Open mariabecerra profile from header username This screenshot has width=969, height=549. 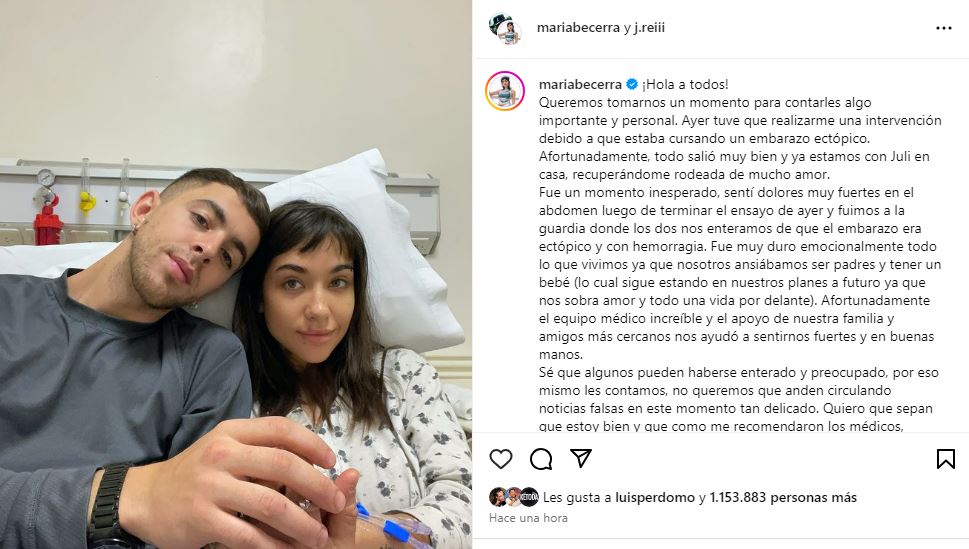click(x=578, y=27)
